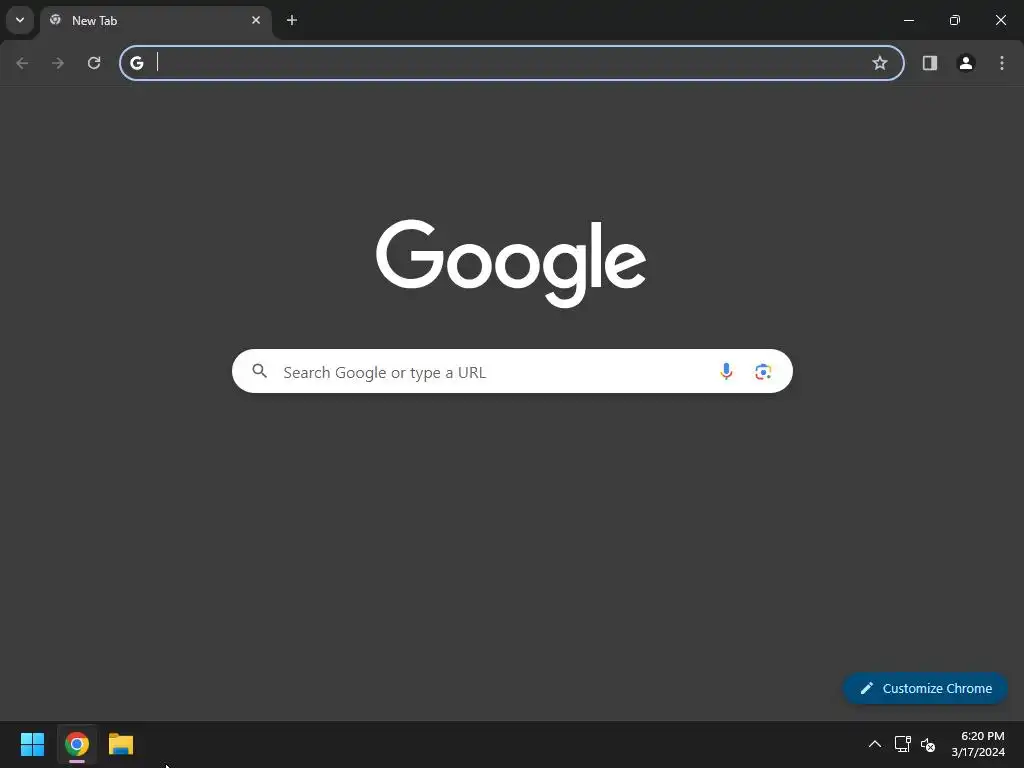Image resolution: width=1024 pixels, height=768 pixels.
Task: Open the clock showing 6:20 PM
Action: pyautogui.click(x=978, y=744)
